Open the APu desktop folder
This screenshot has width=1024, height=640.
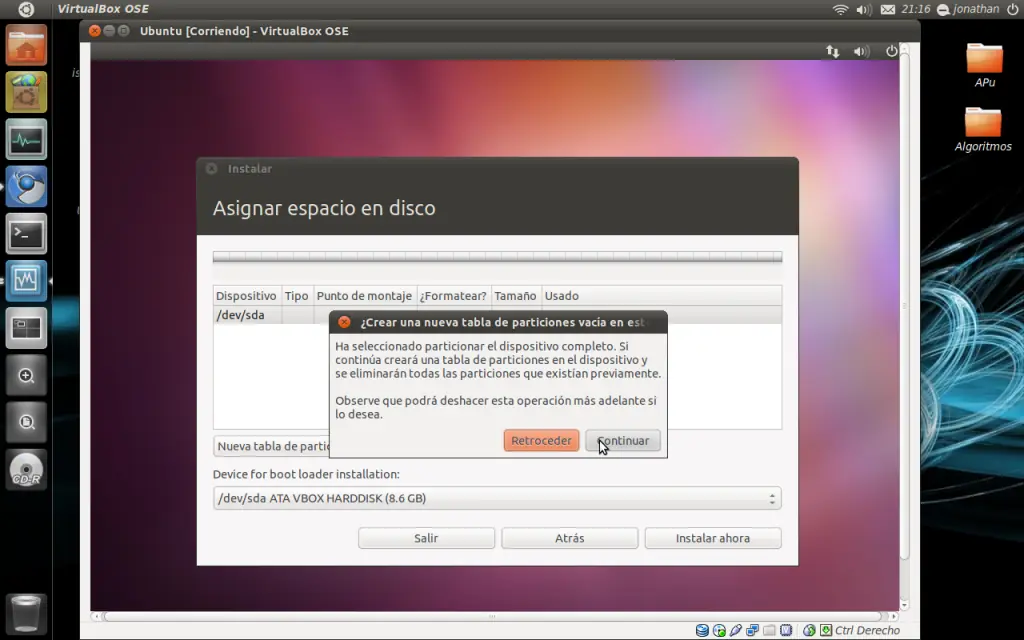coord(984,65)
